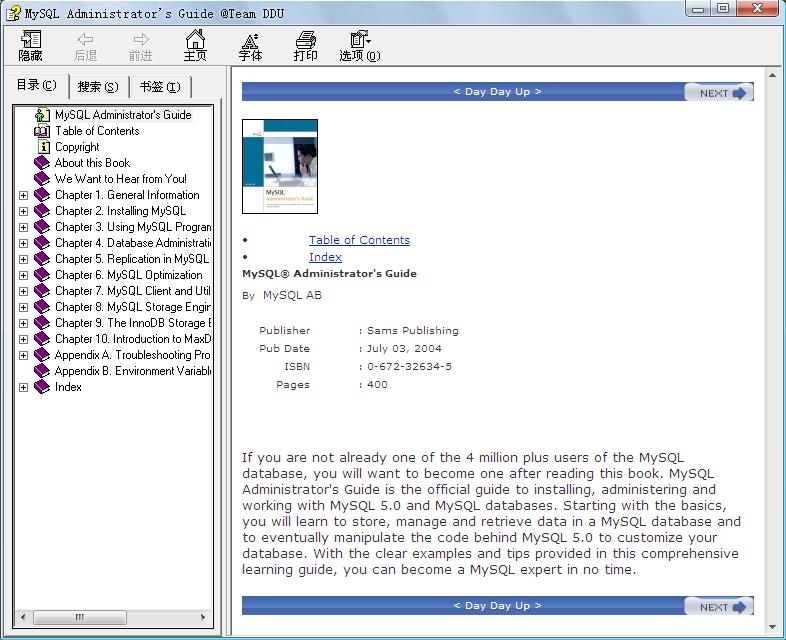Expand Chapter 10. Introduction to MaxDB node
786x640 pixels.
[23, 339]
